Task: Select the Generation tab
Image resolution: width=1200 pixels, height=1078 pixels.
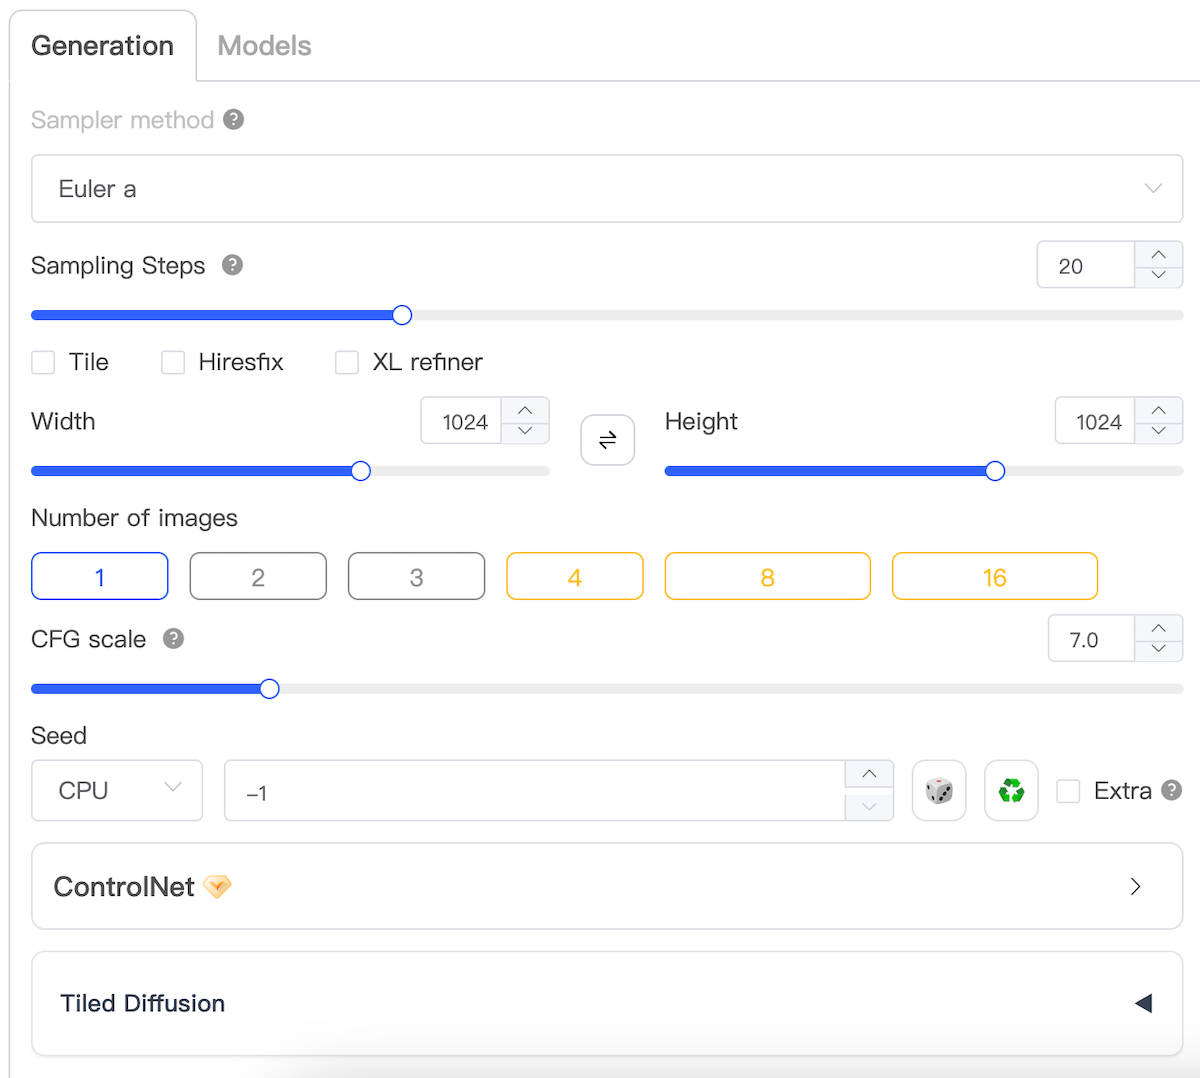Action: coord(102,45)
